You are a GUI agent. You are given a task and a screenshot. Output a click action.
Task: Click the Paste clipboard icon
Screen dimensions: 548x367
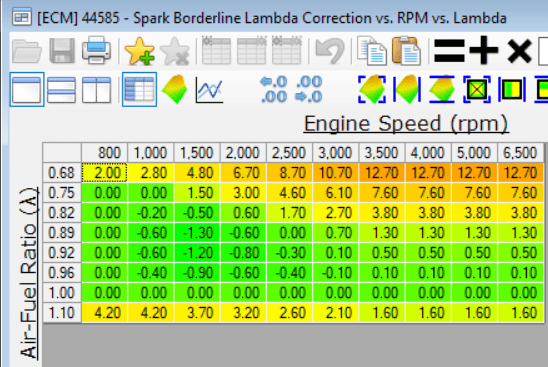click(406, 51)
